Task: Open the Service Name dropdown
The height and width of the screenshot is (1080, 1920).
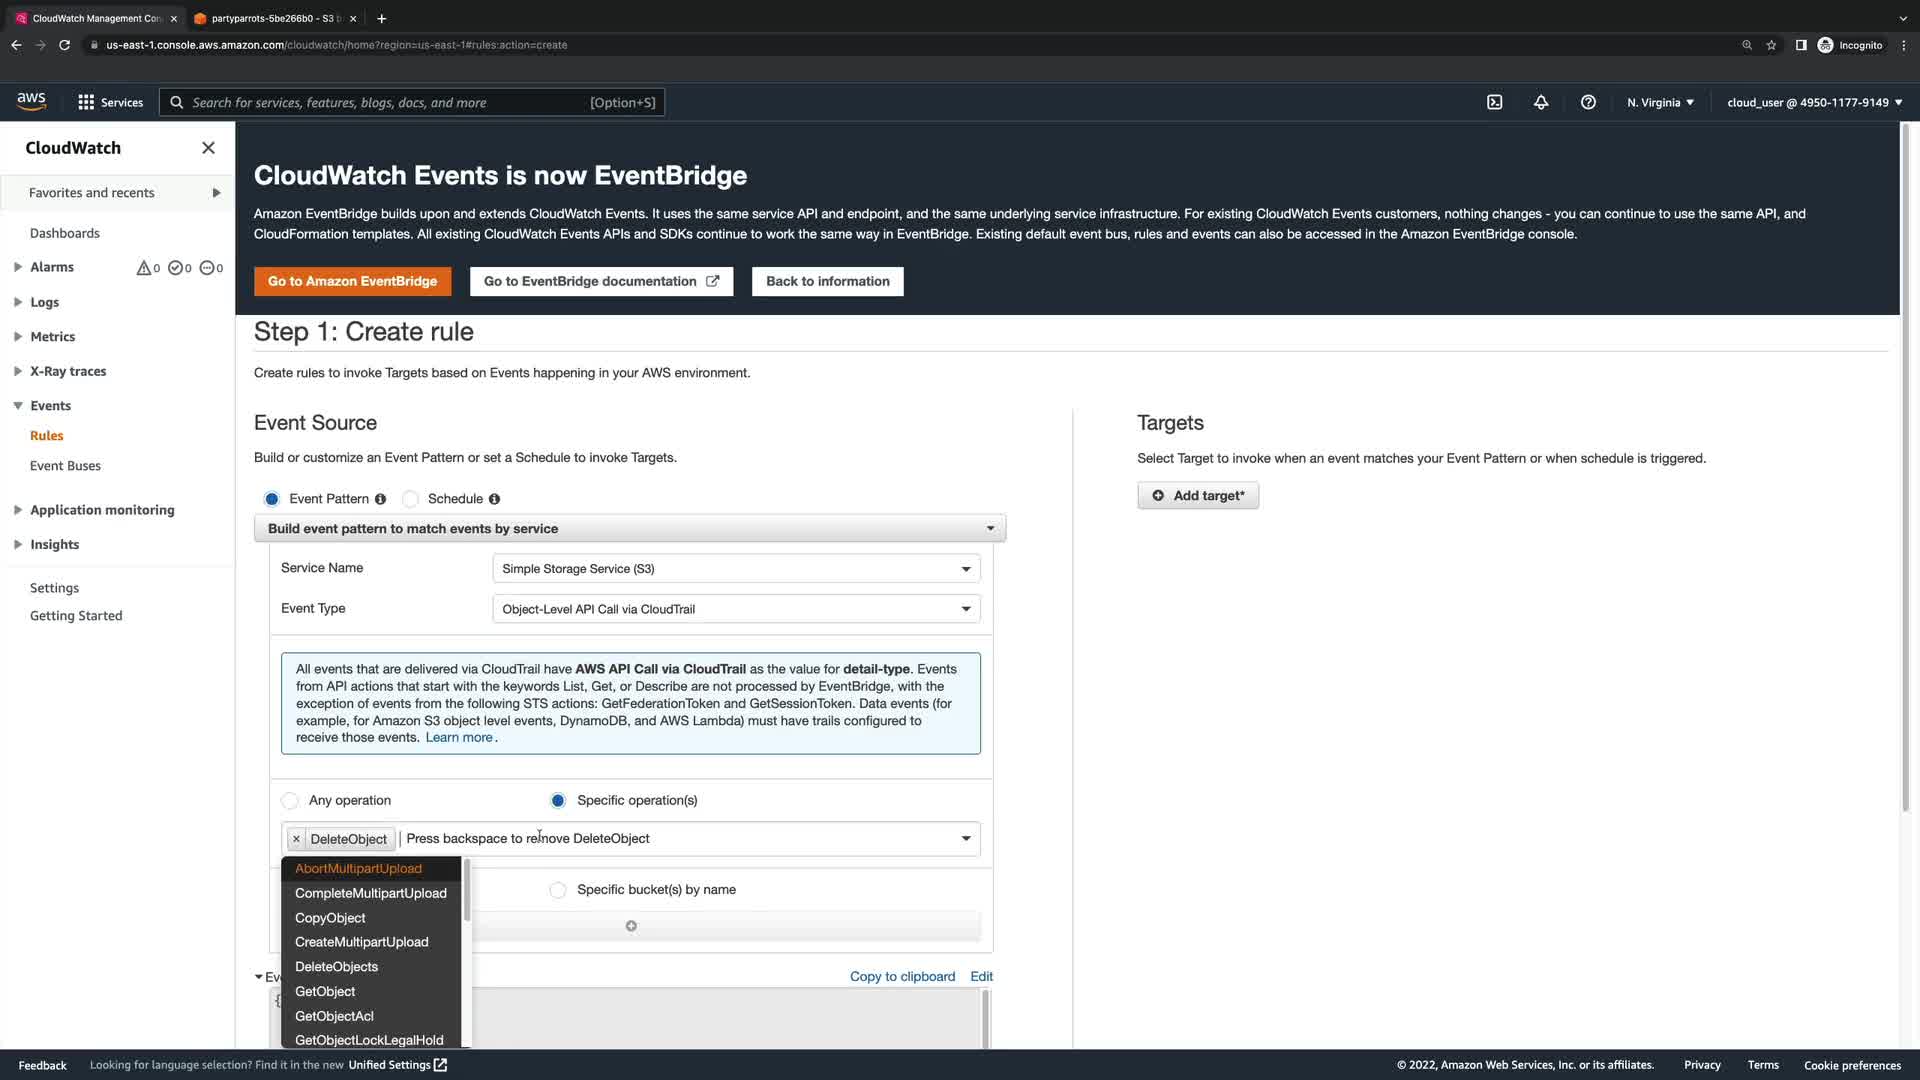Action: coord(736,568)
